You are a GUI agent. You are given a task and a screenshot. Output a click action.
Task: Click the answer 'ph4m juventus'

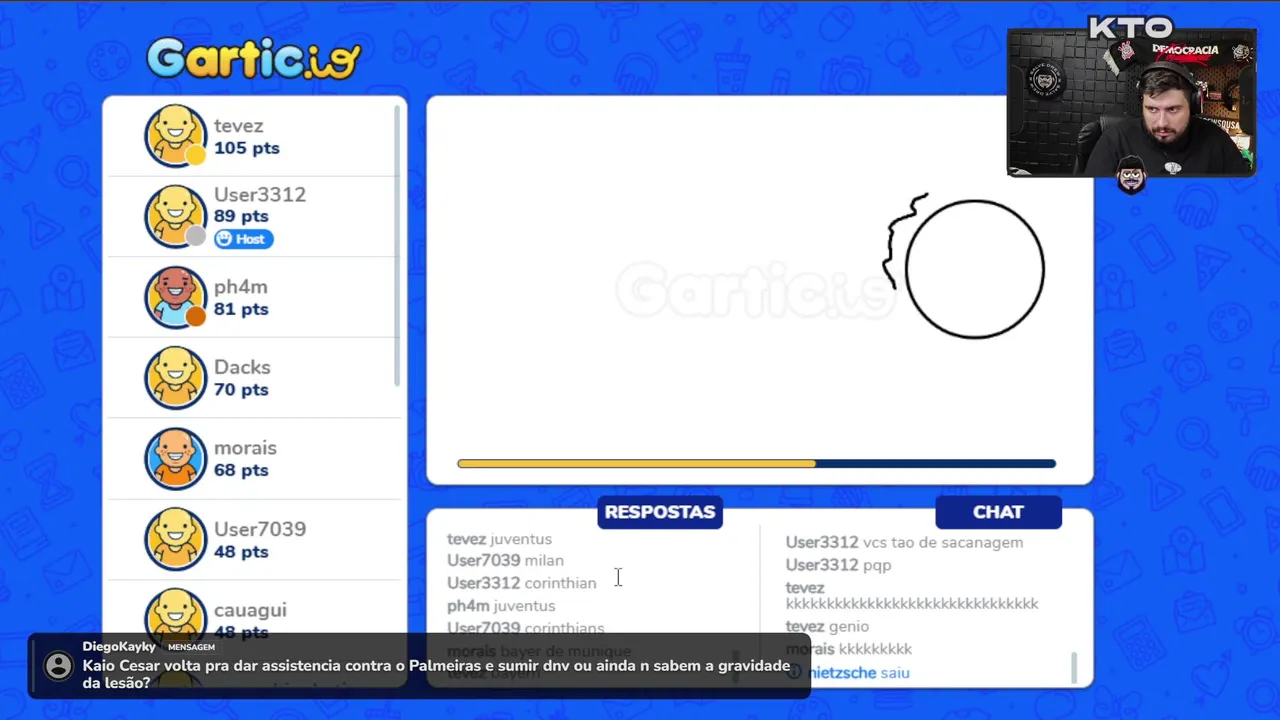click(501, 606)
